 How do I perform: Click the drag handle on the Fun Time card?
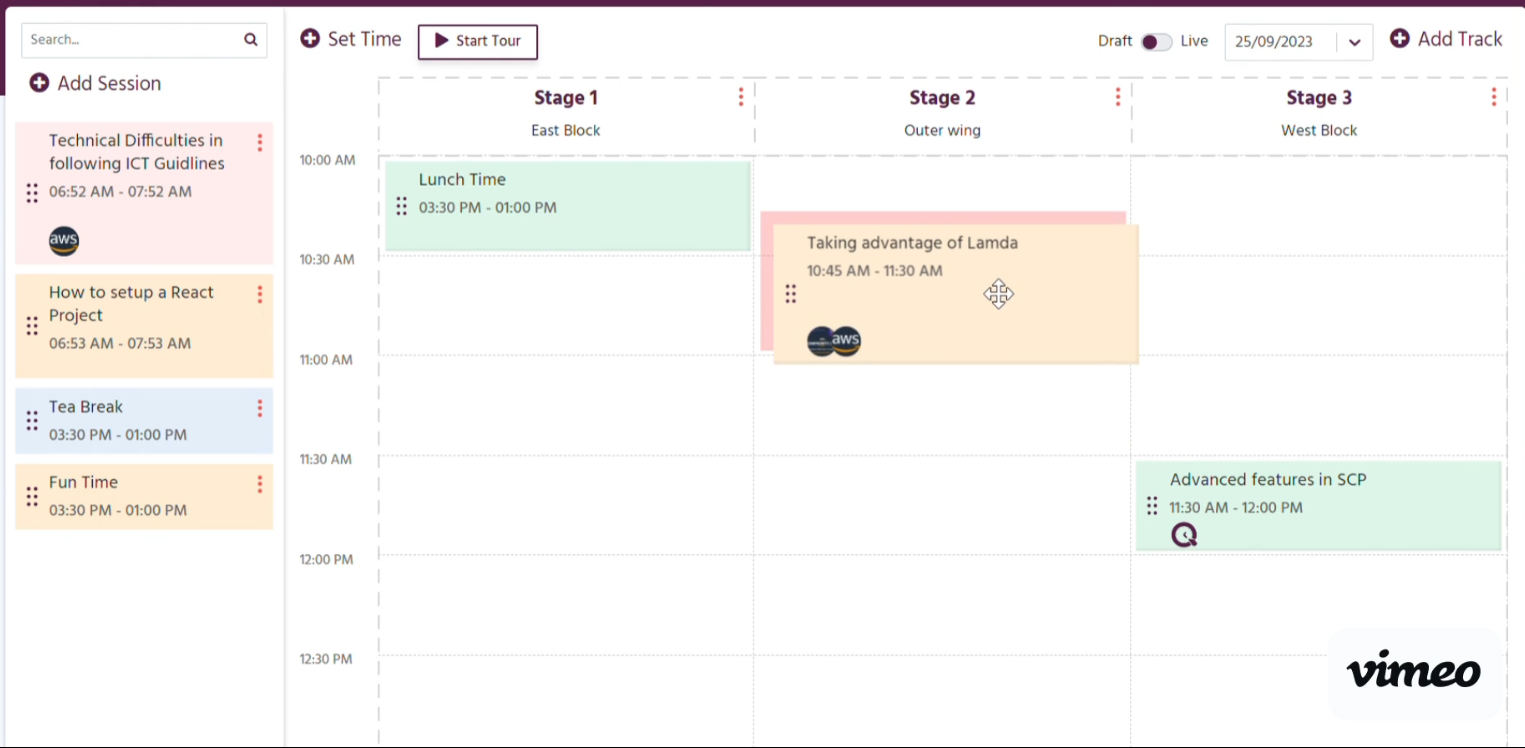point(31,495)
